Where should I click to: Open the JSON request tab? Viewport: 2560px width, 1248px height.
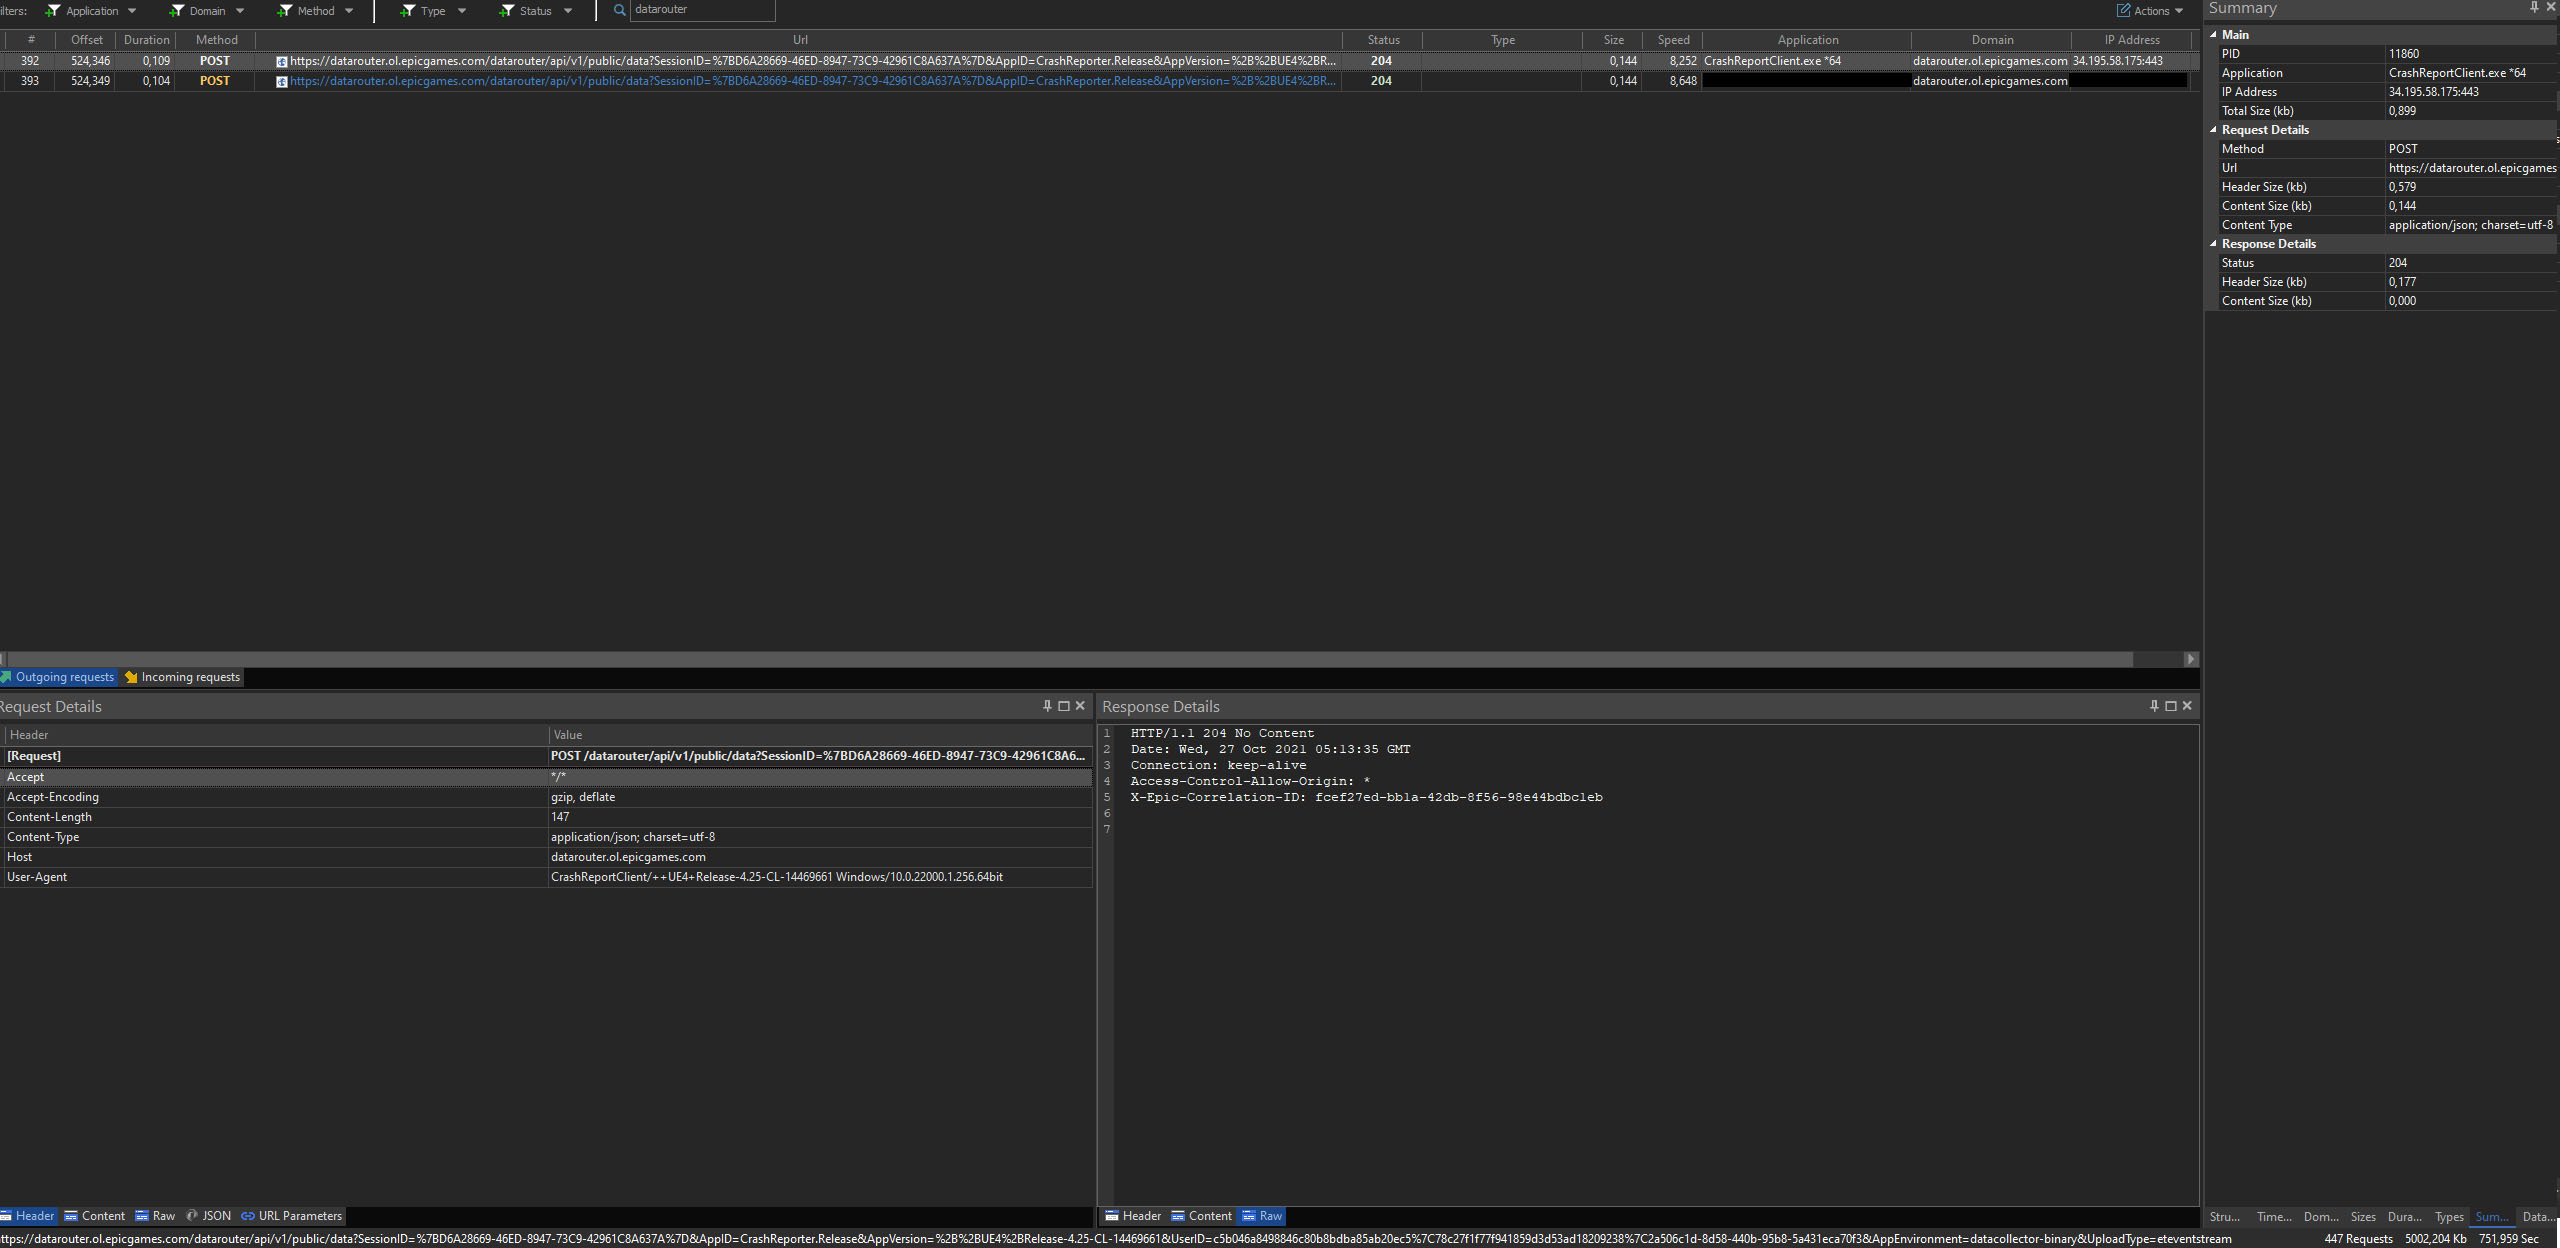[x=209, y=1216]
